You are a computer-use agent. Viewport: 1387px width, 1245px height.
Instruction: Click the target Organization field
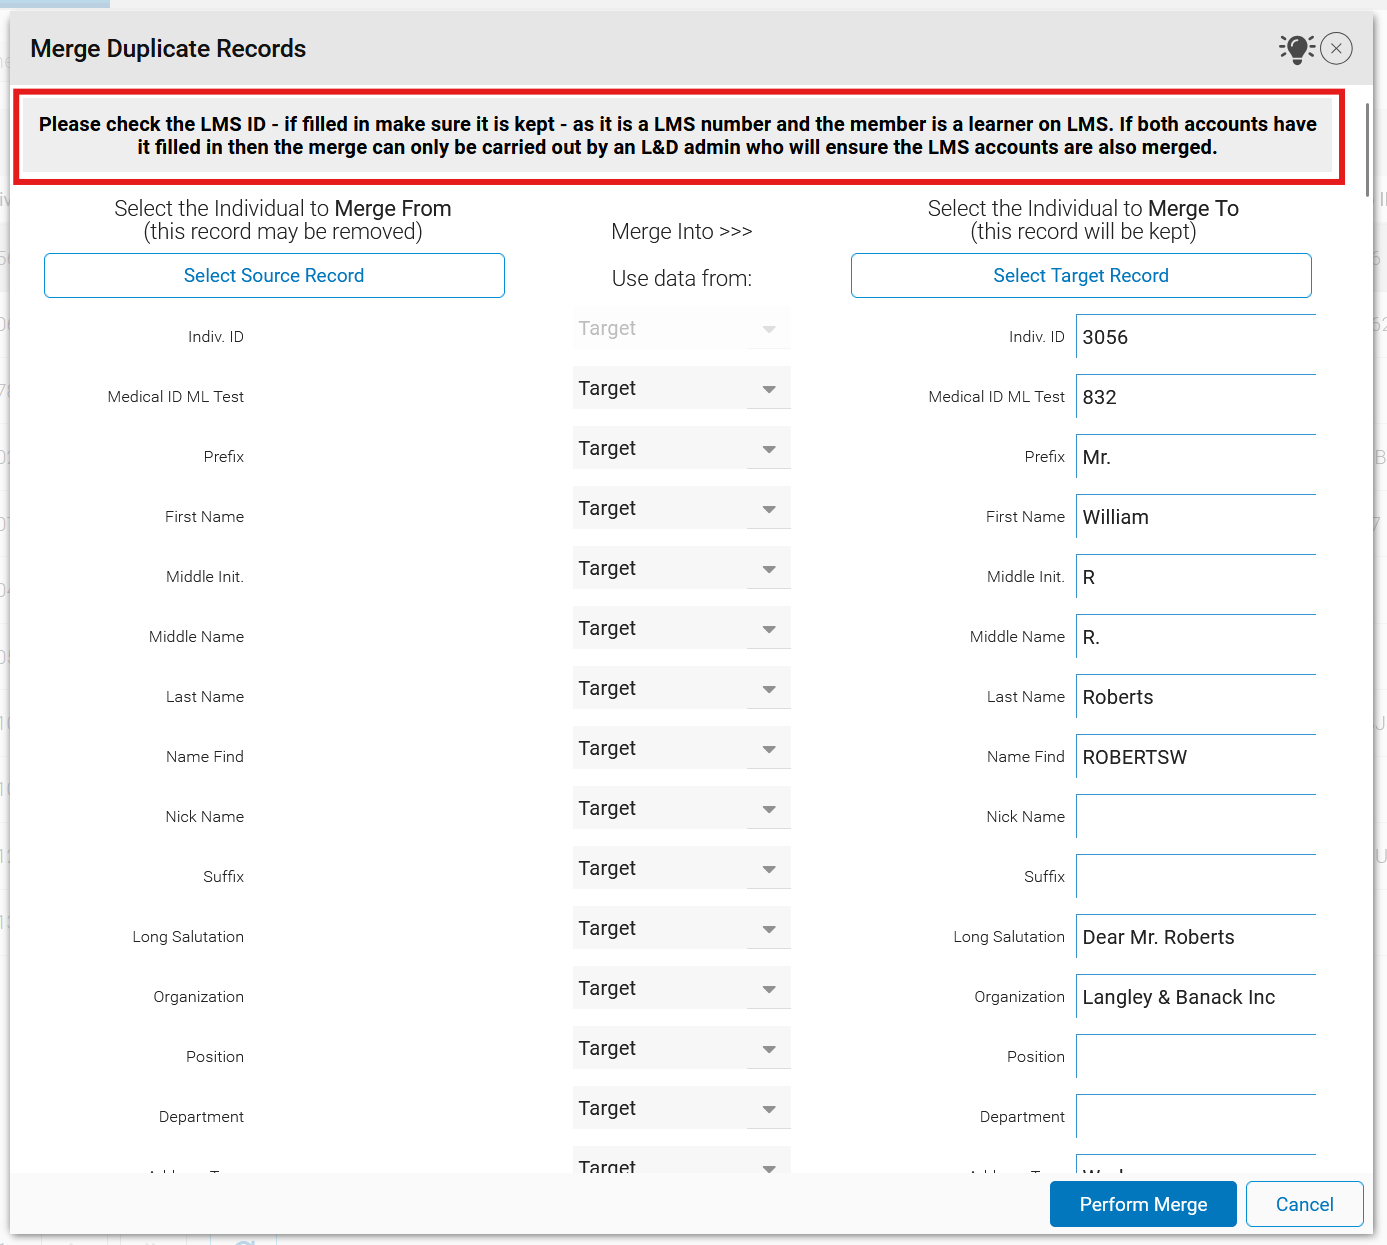(1195, 997)
